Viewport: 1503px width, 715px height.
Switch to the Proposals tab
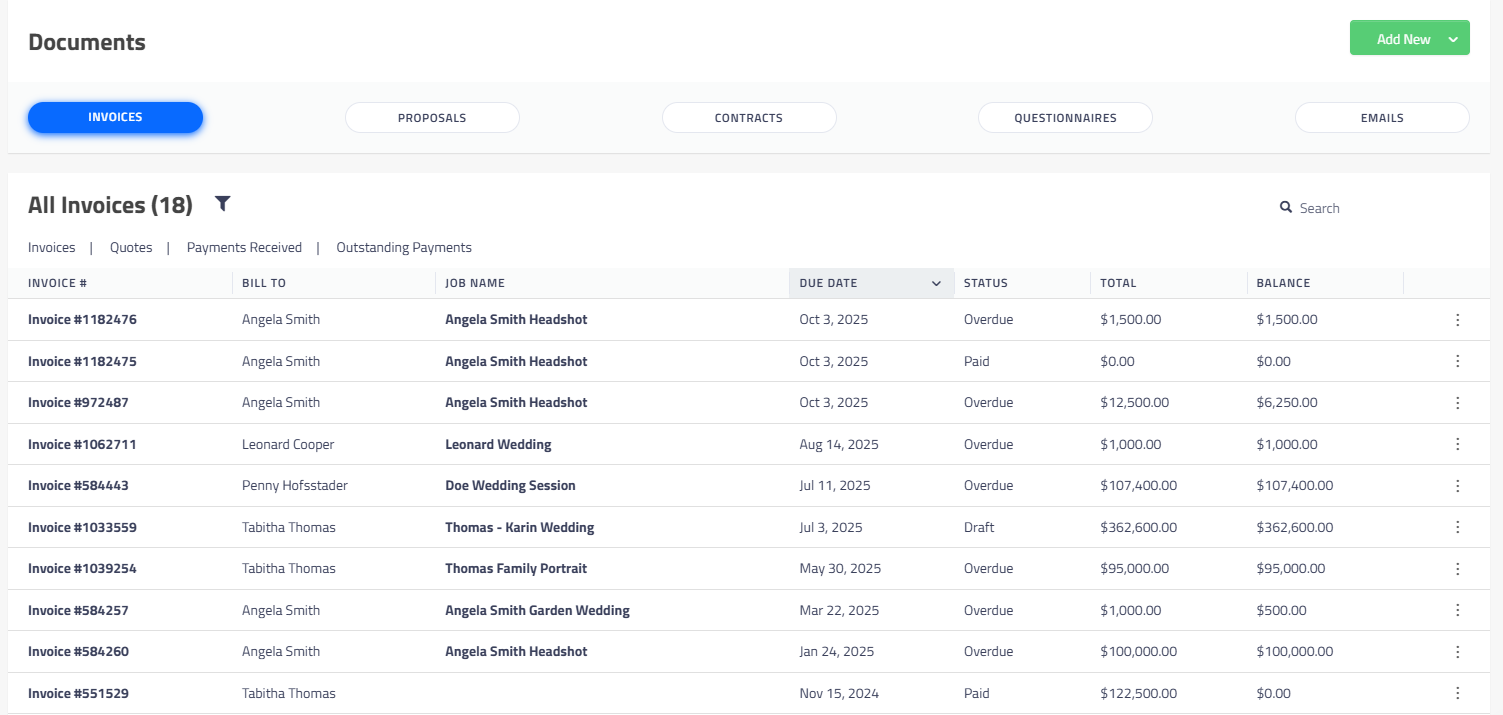(432, 118)
